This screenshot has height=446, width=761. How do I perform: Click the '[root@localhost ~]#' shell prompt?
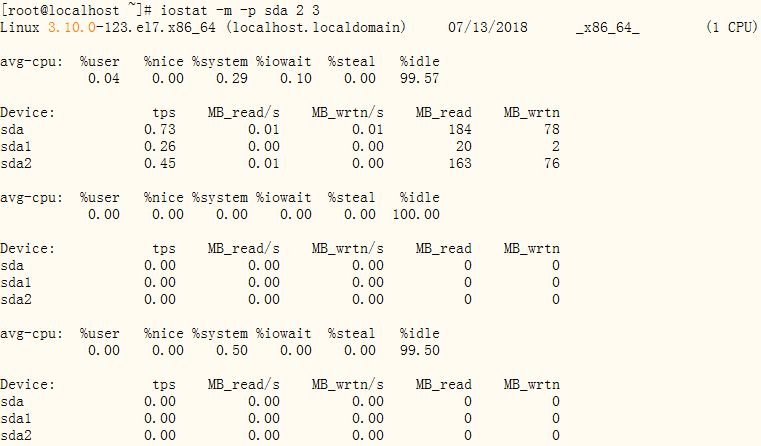click(x=77, y=11)
